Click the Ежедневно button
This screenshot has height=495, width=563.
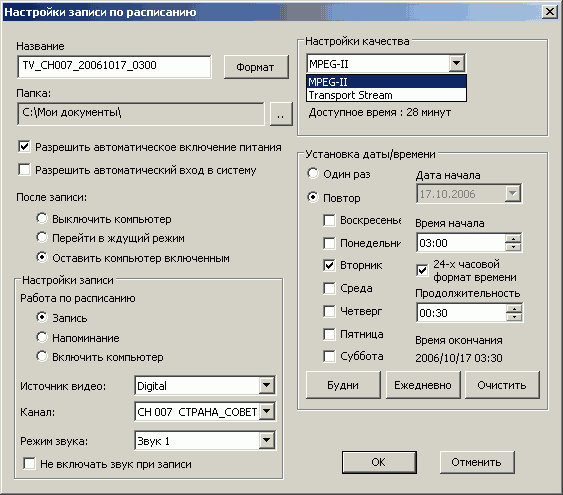[423, 385]
